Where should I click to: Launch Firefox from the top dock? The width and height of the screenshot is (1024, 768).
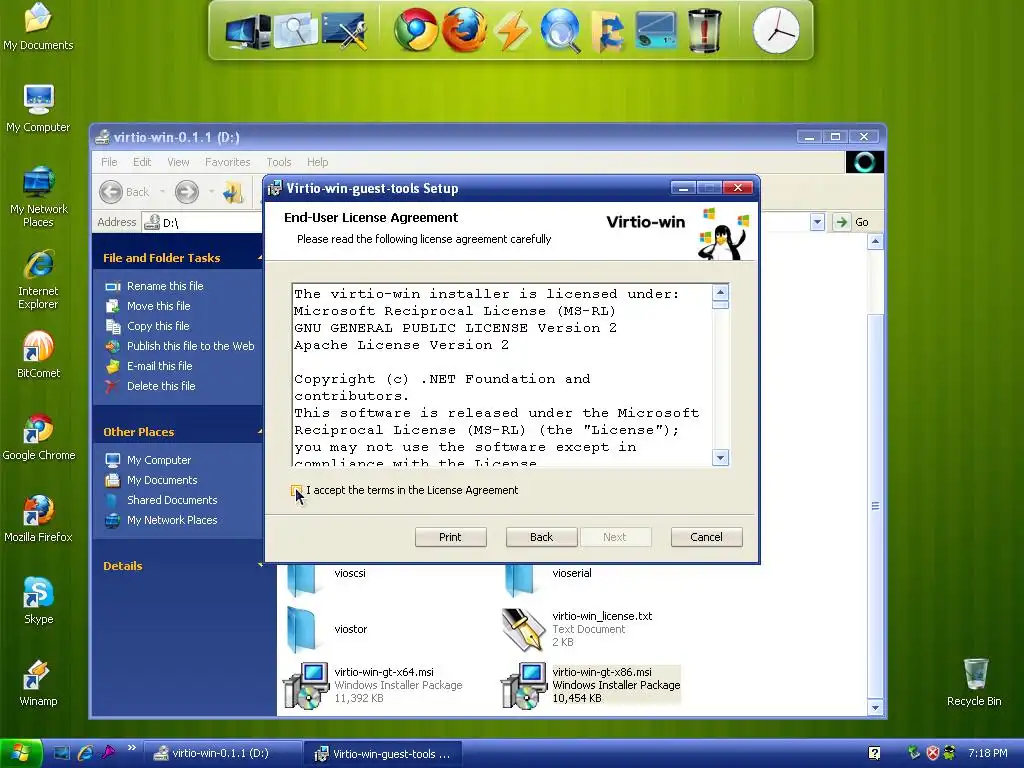click(x=464, y=30)
